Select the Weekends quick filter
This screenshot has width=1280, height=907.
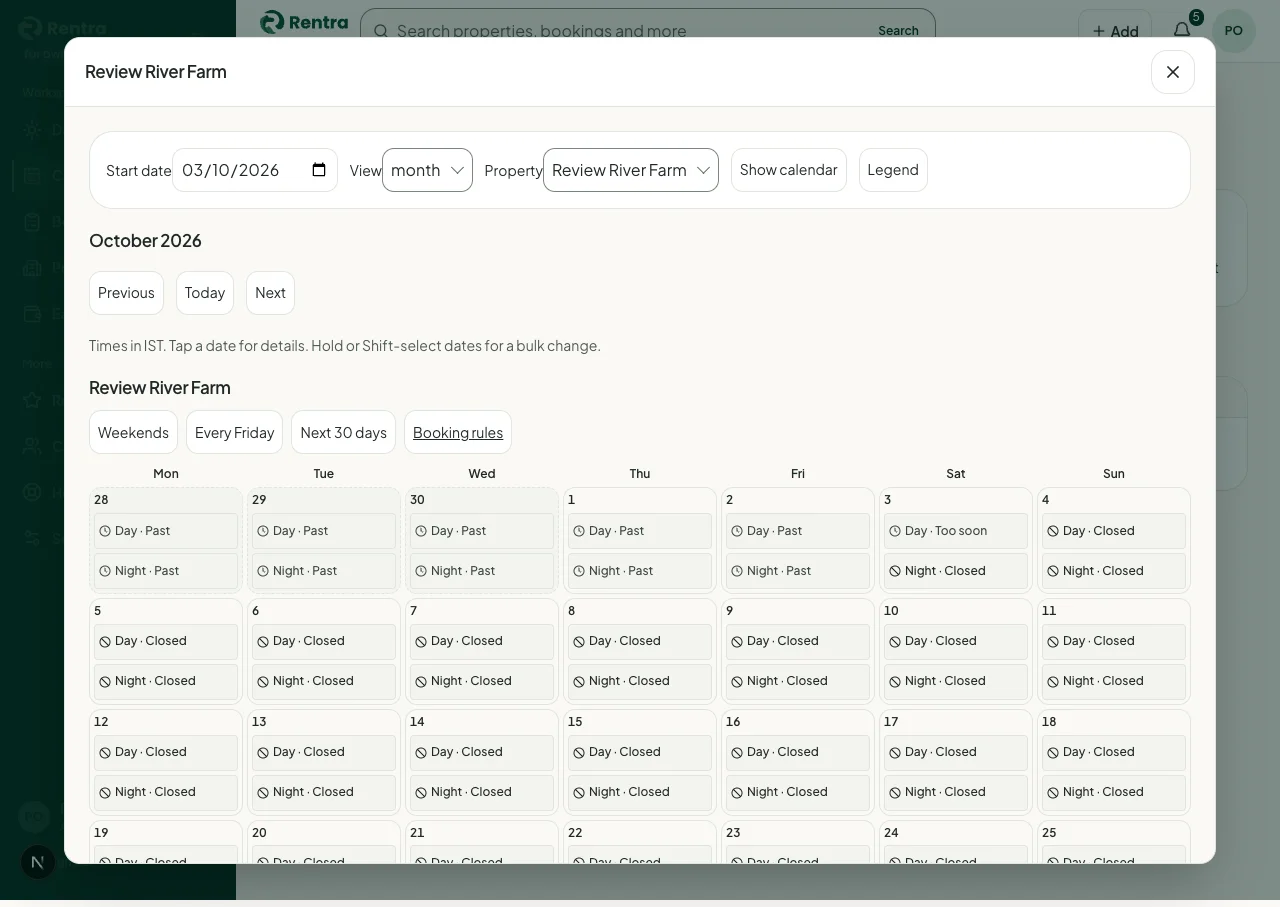point(133,432)
